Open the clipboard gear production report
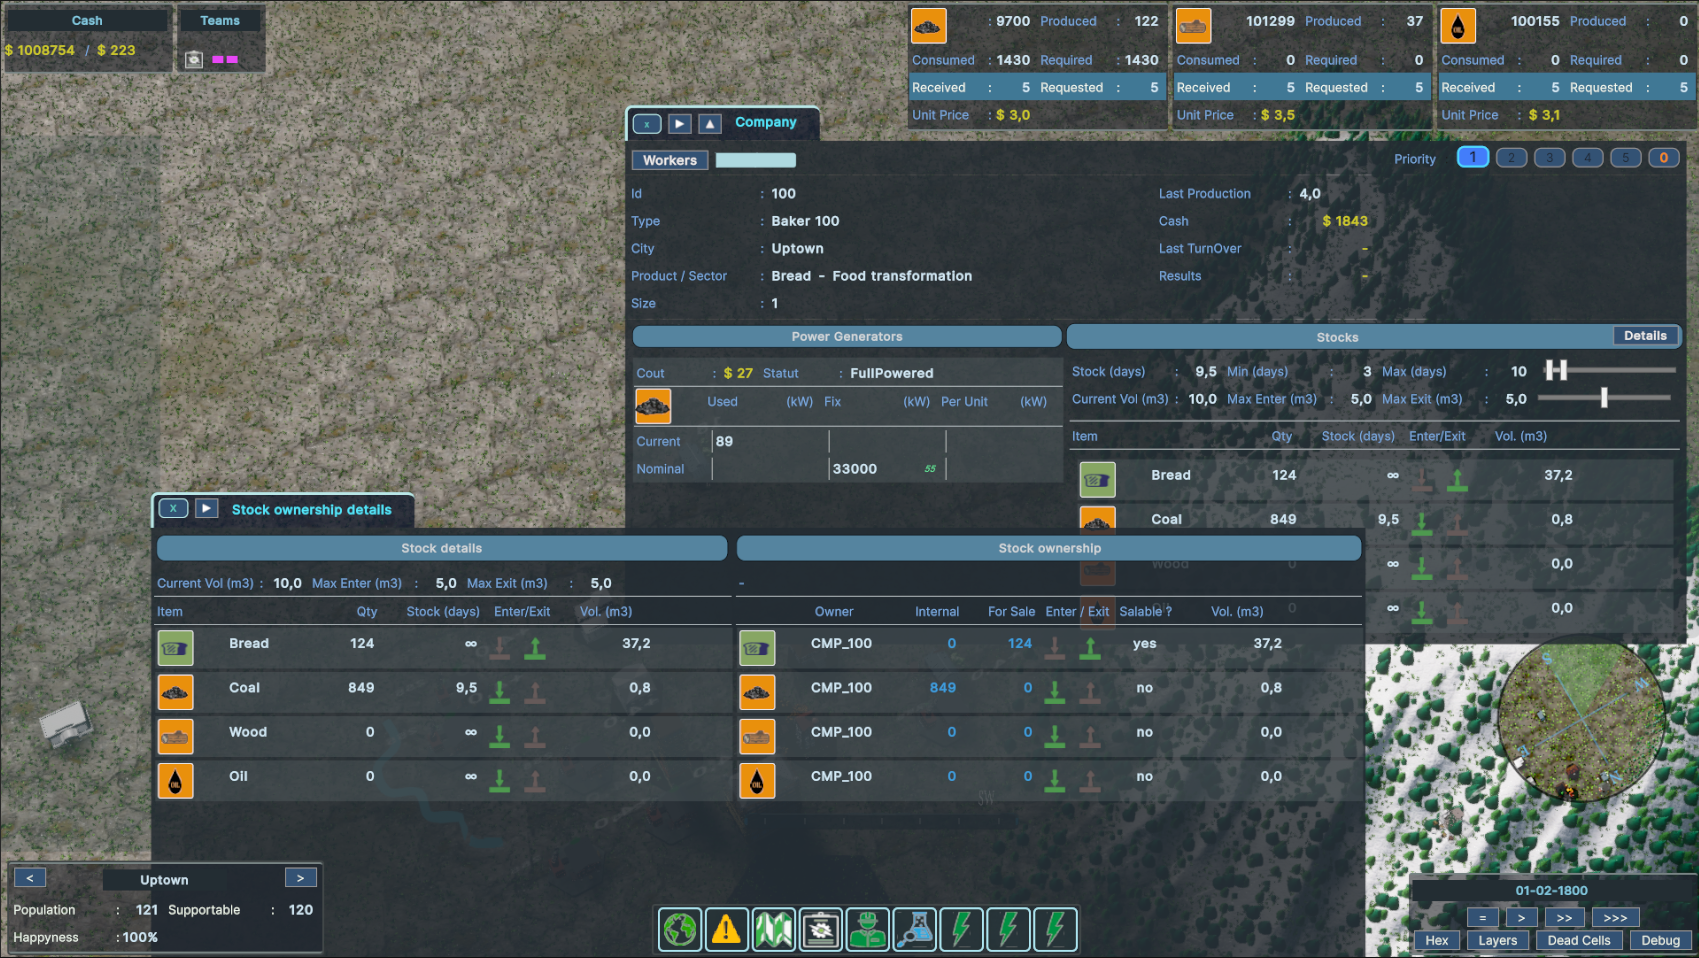The width and height of the screenshot is (1699, 958). pyautogui.click(x=821, y=929)
